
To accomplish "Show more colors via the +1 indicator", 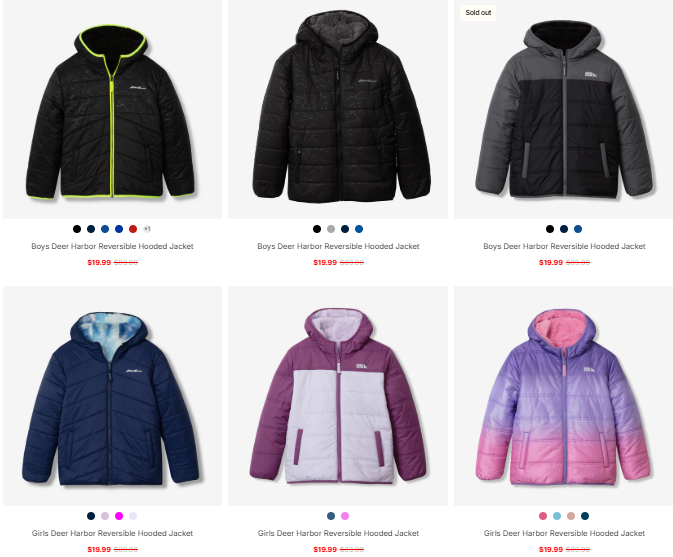I will (x=147, y=229).
